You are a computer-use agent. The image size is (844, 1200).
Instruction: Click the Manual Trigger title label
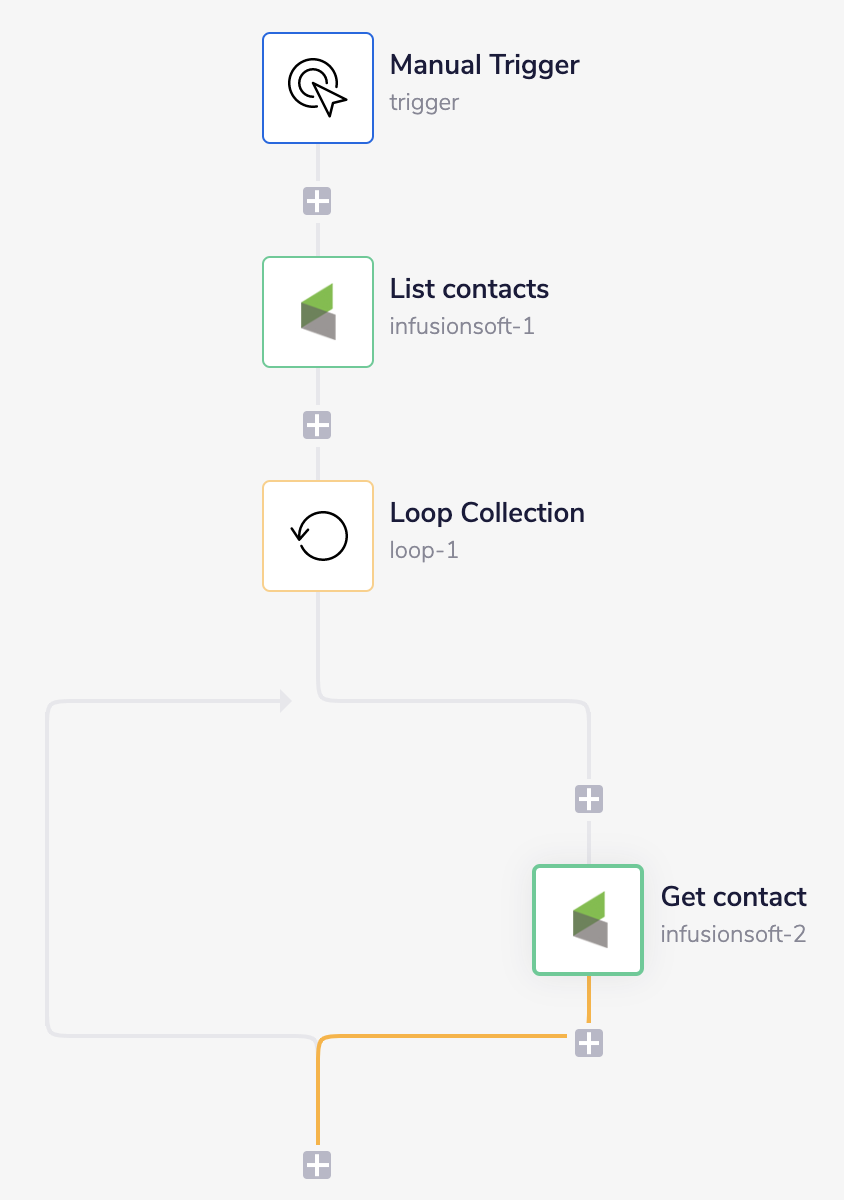[484, 65]
